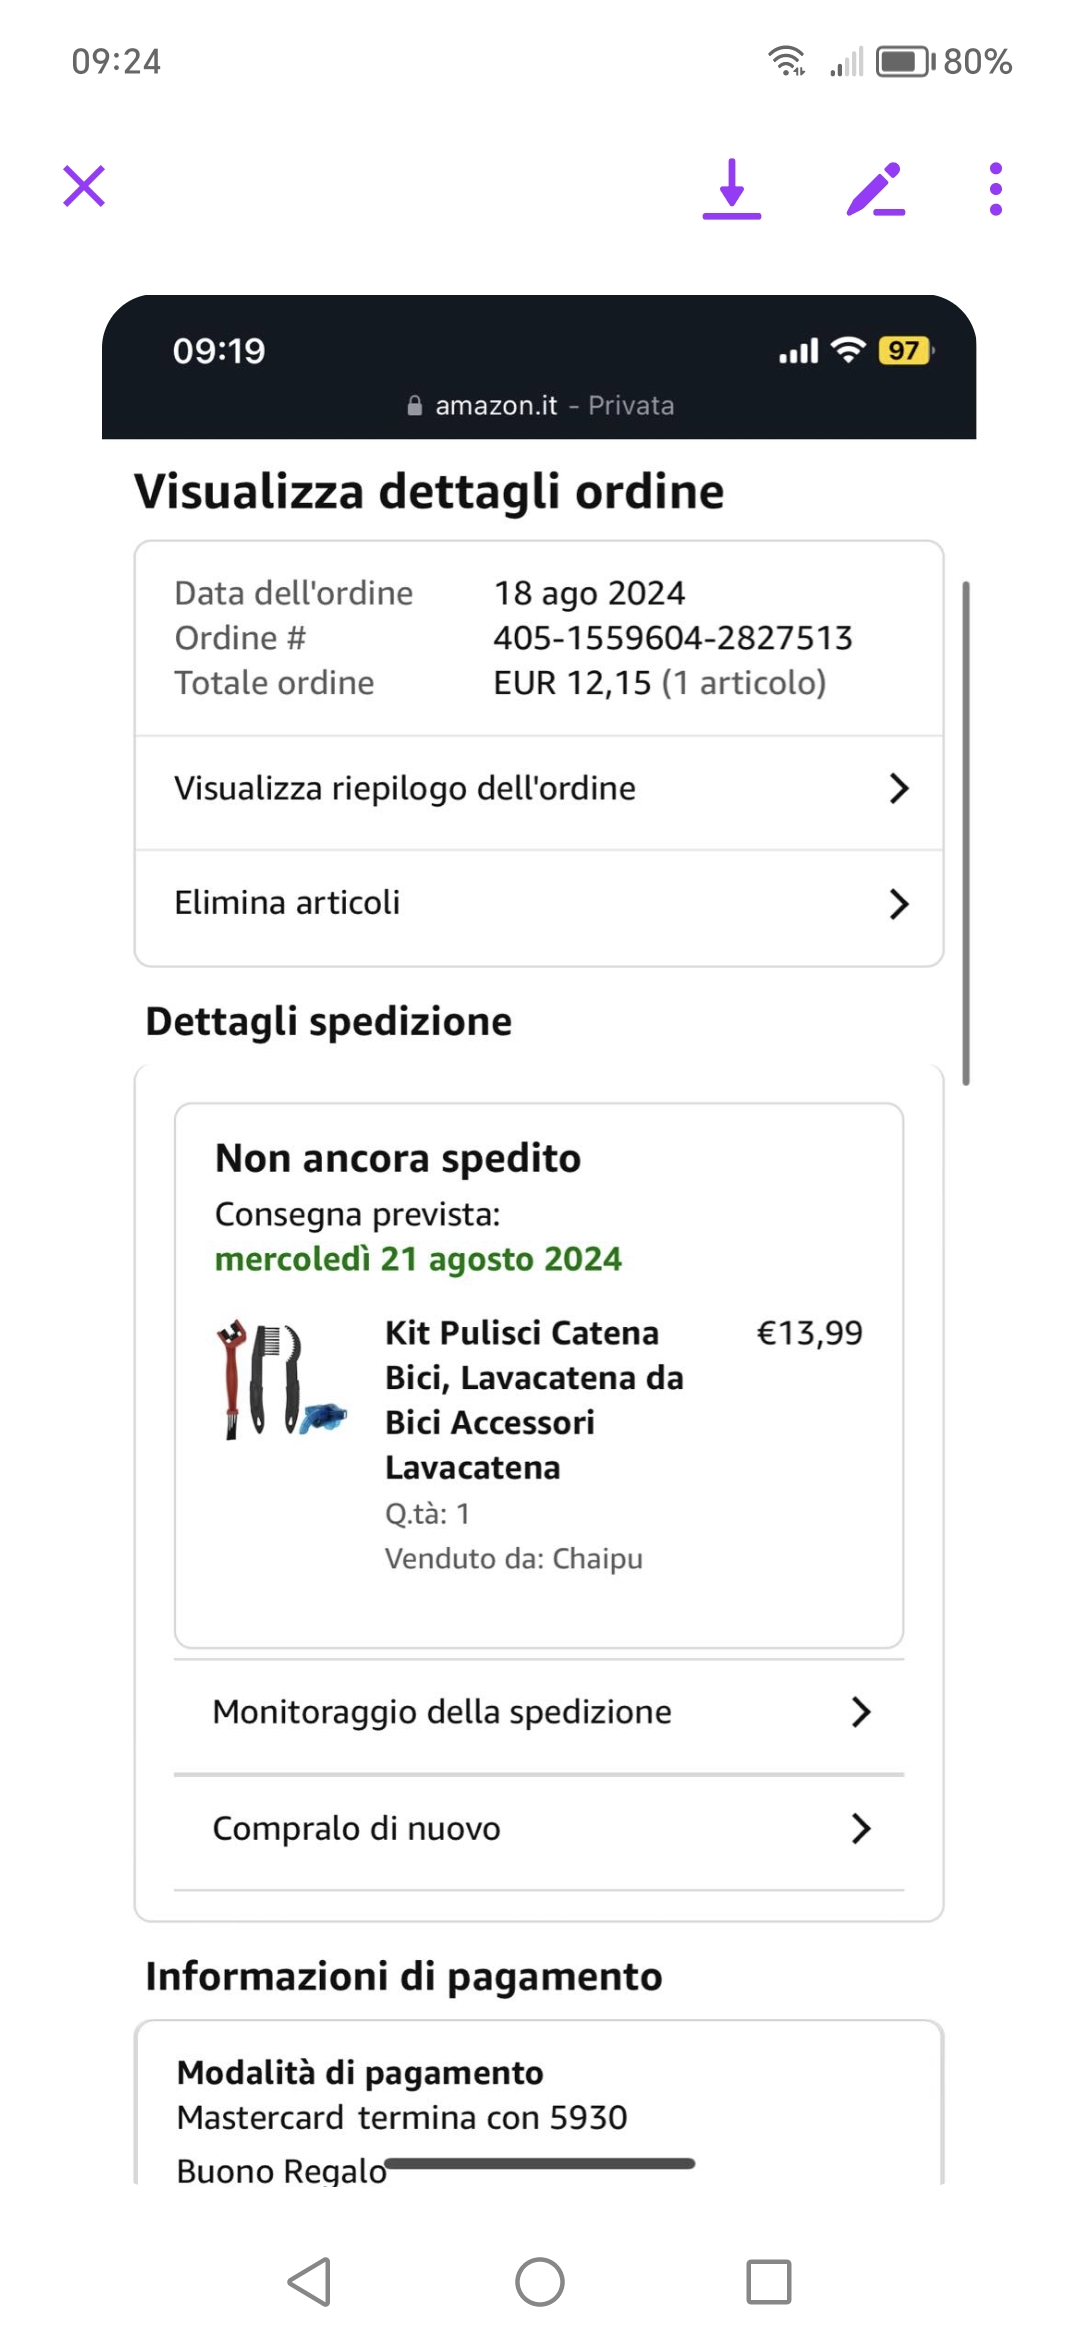Expand chevron next to Visualizza riepilogo dell'ordine

[899, 789]
